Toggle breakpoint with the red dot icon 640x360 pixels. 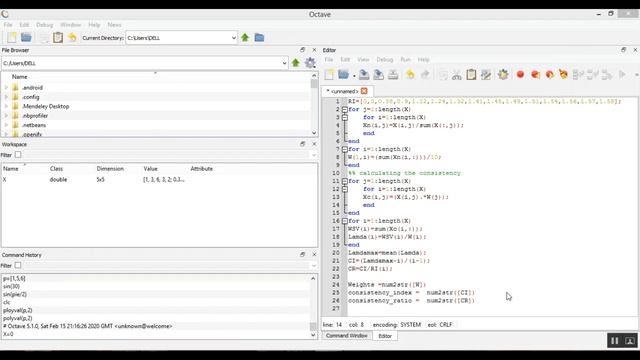pos(520,74)
